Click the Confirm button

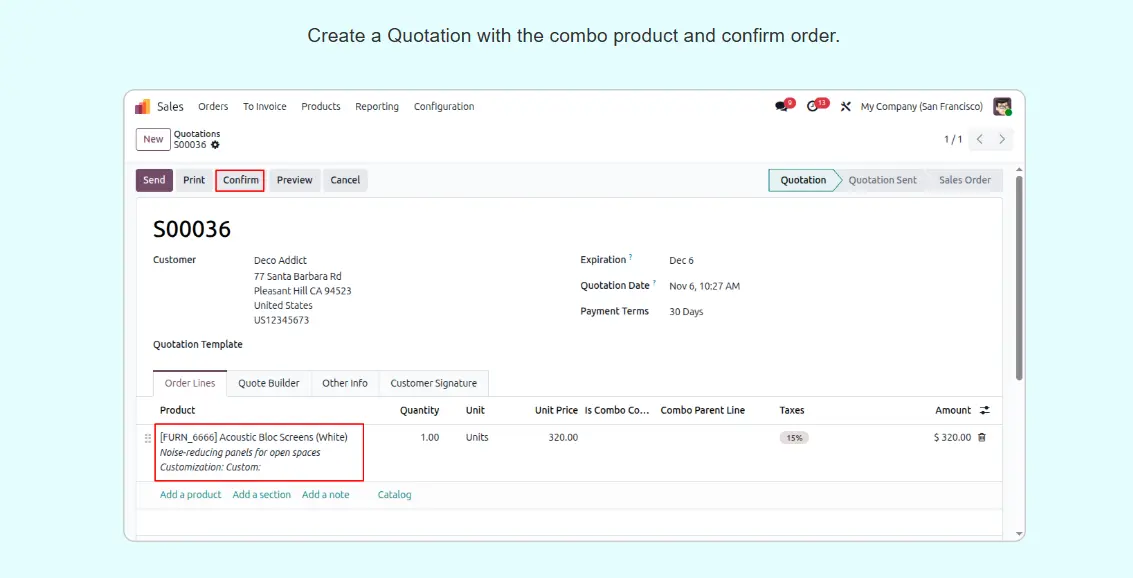[241, 180]
